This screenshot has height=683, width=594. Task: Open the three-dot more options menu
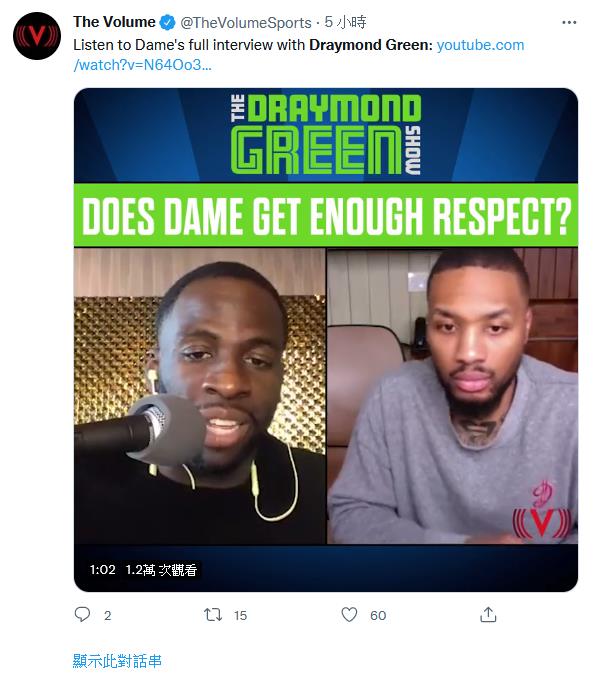coord(569,22)
